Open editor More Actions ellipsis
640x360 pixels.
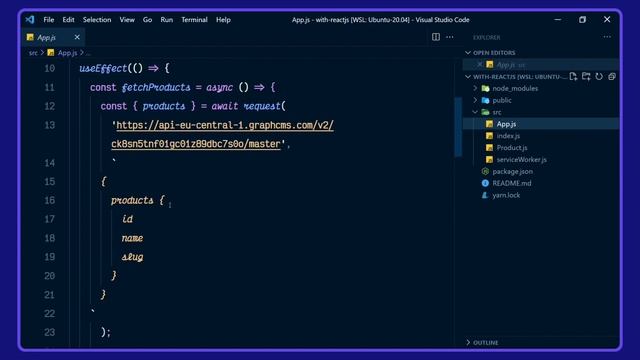(x=449, y=37)
